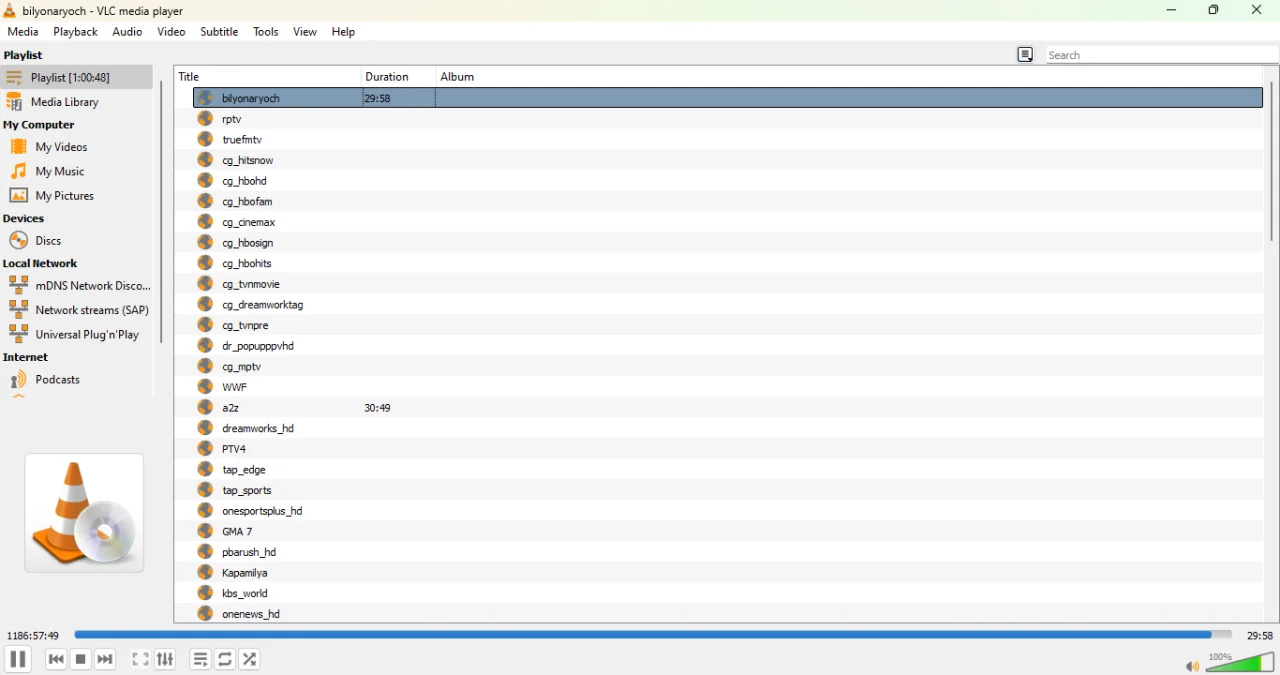This screenshot has width=1280, height=675.
Task: Click the VLC cone album art
Action: point(85,513)
